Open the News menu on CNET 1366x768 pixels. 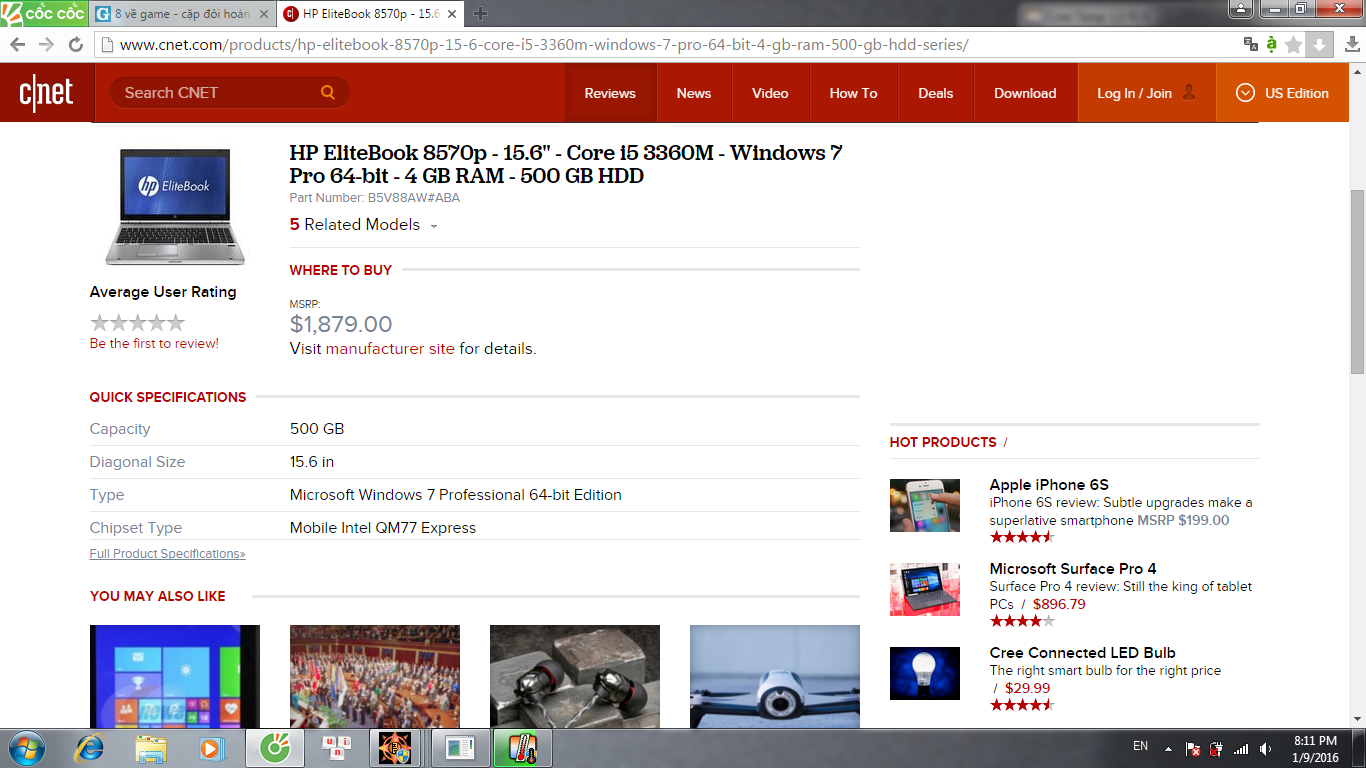coord(694,93)
